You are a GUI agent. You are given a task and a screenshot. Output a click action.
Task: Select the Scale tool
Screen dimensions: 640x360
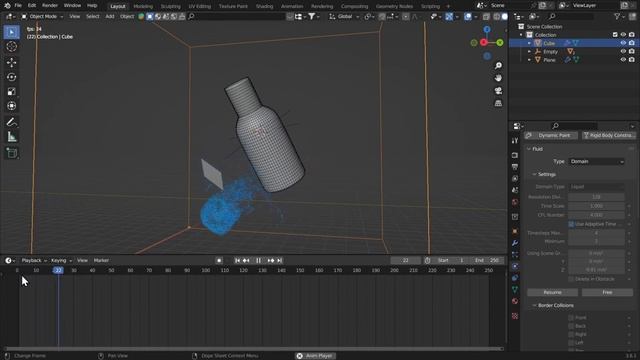point(11,91)
